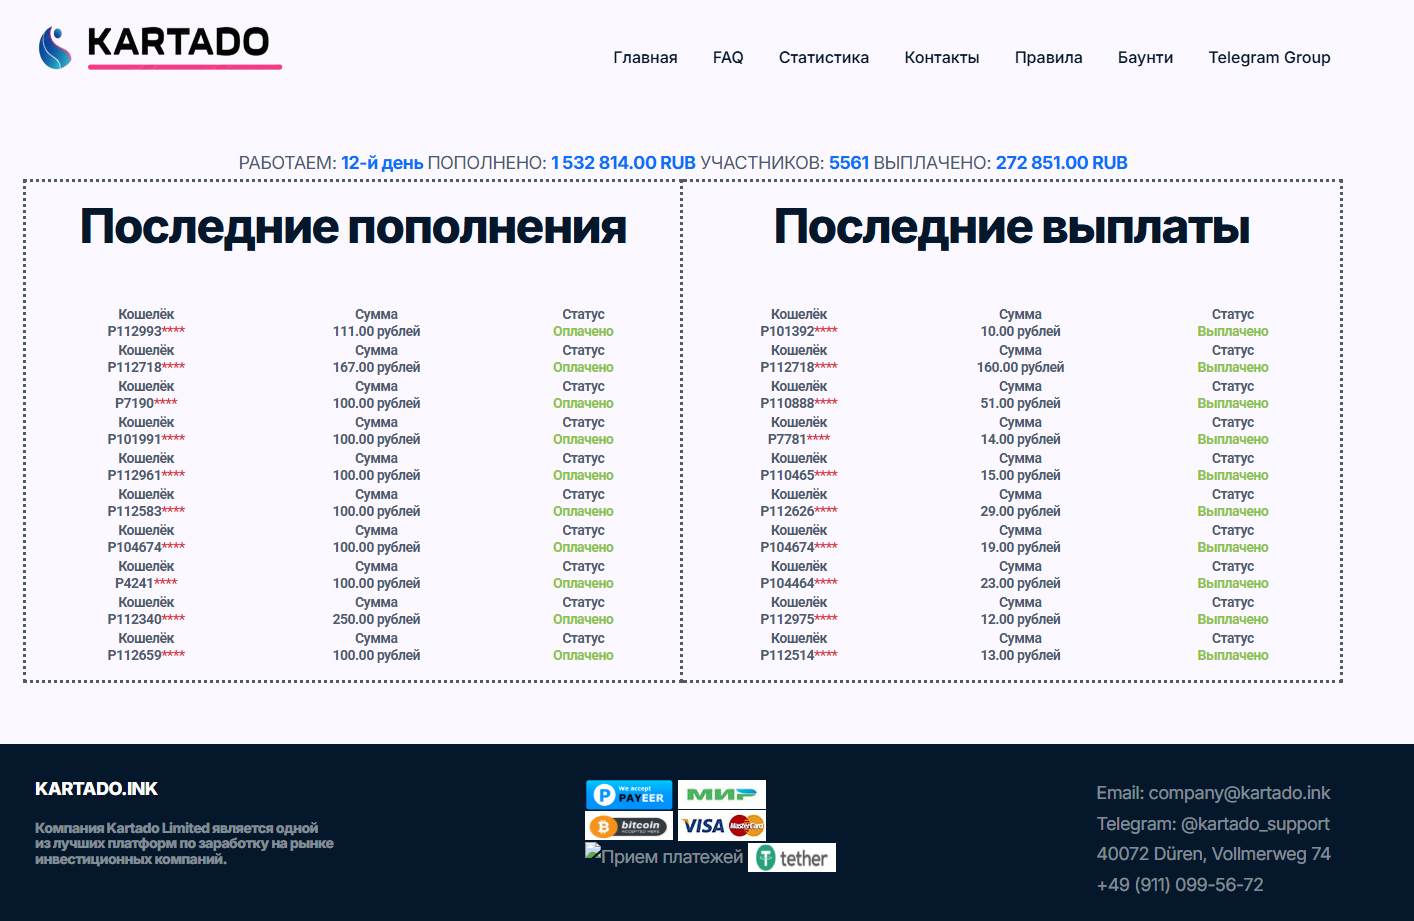Select deposit wallet P112659****

pyautogui.click(x=146, y=655)
